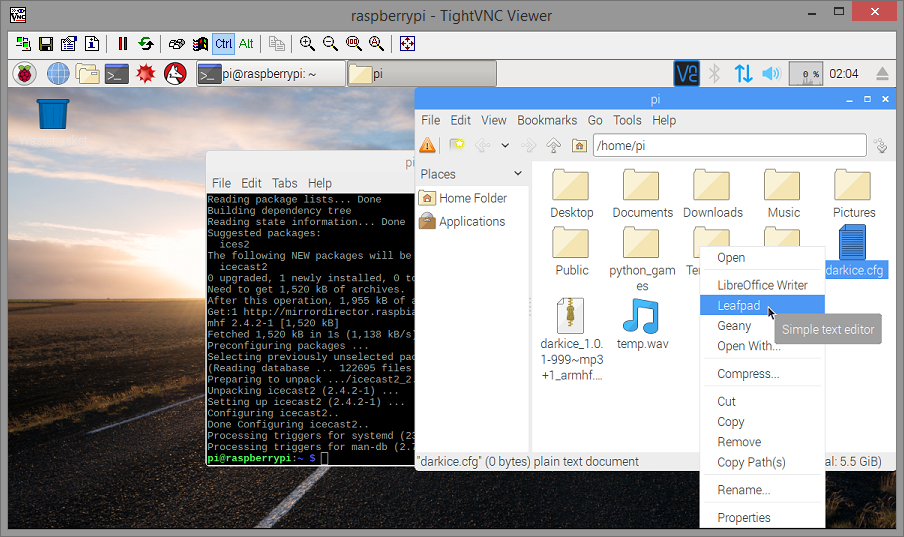The width and height of the screenshot is (904, 537).
Task: Open Bookmarks menu in file manager
Action: tap(547, 121)
